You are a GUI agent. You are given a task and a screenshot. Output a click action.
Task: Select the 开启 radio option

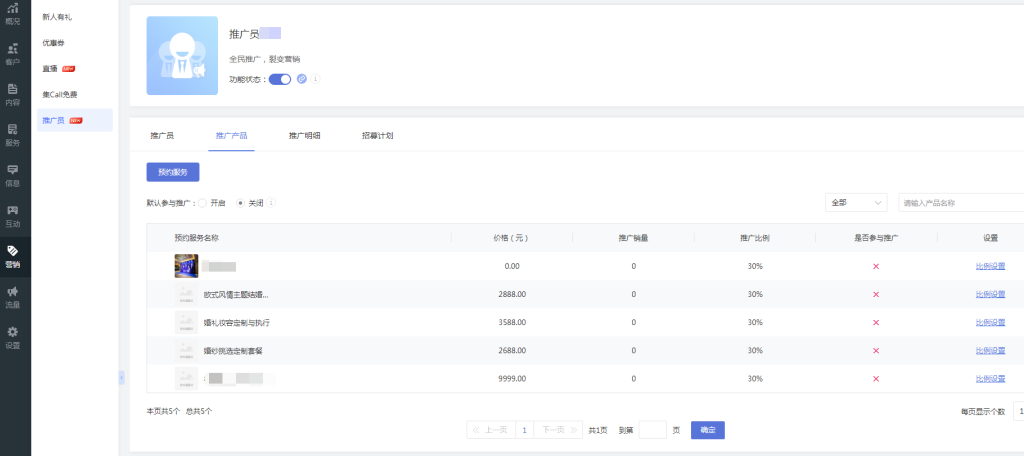point(203,202)
